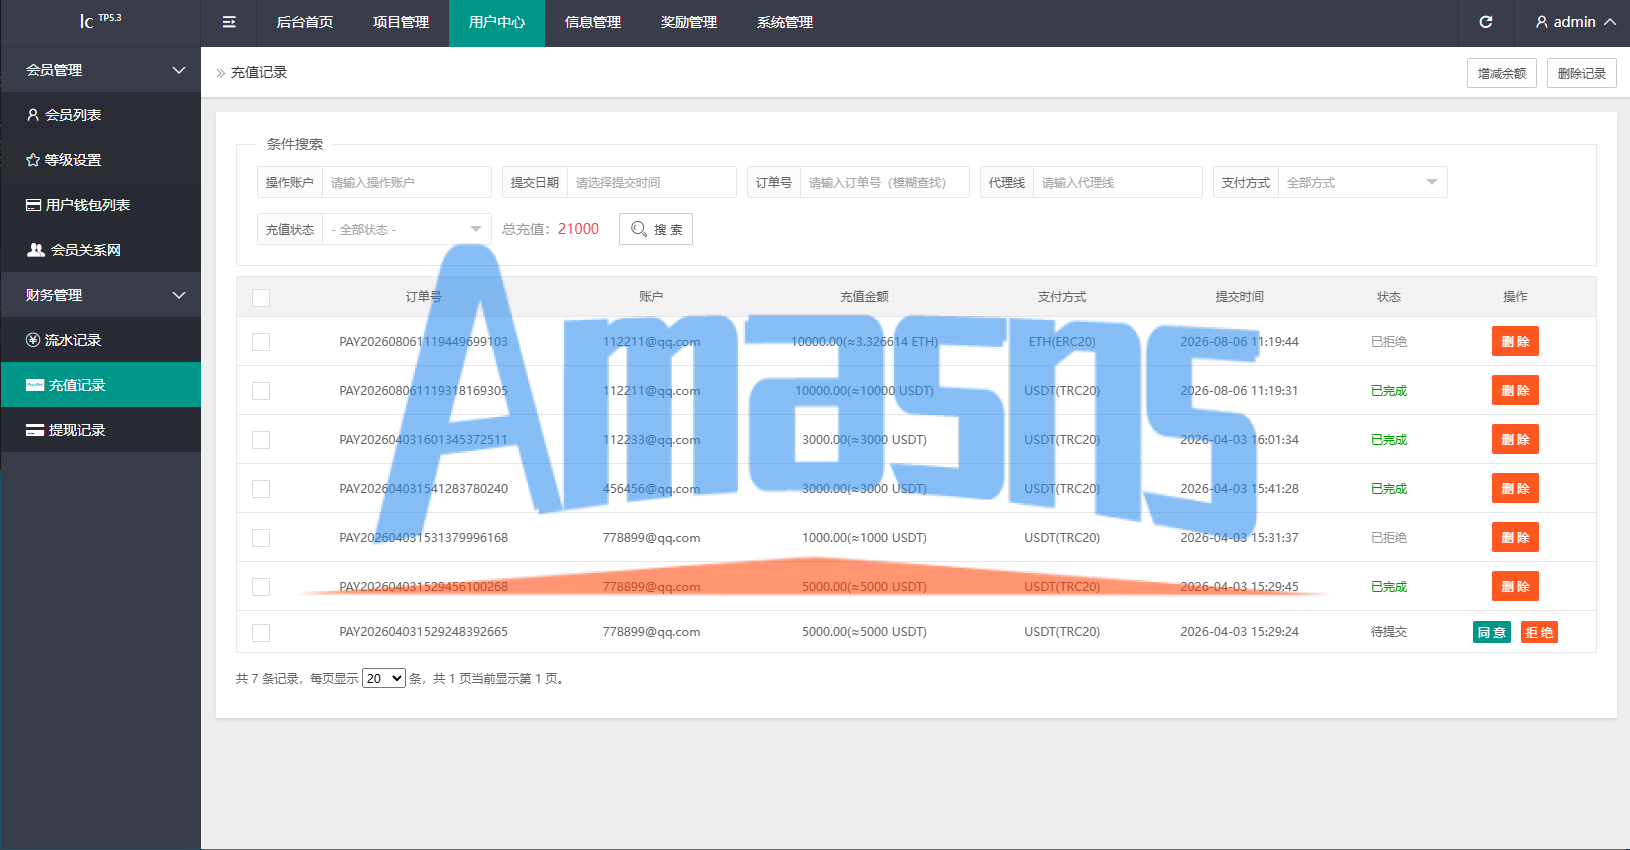
Task: Click the 增减余额 button
Action: pos(1502,73)
